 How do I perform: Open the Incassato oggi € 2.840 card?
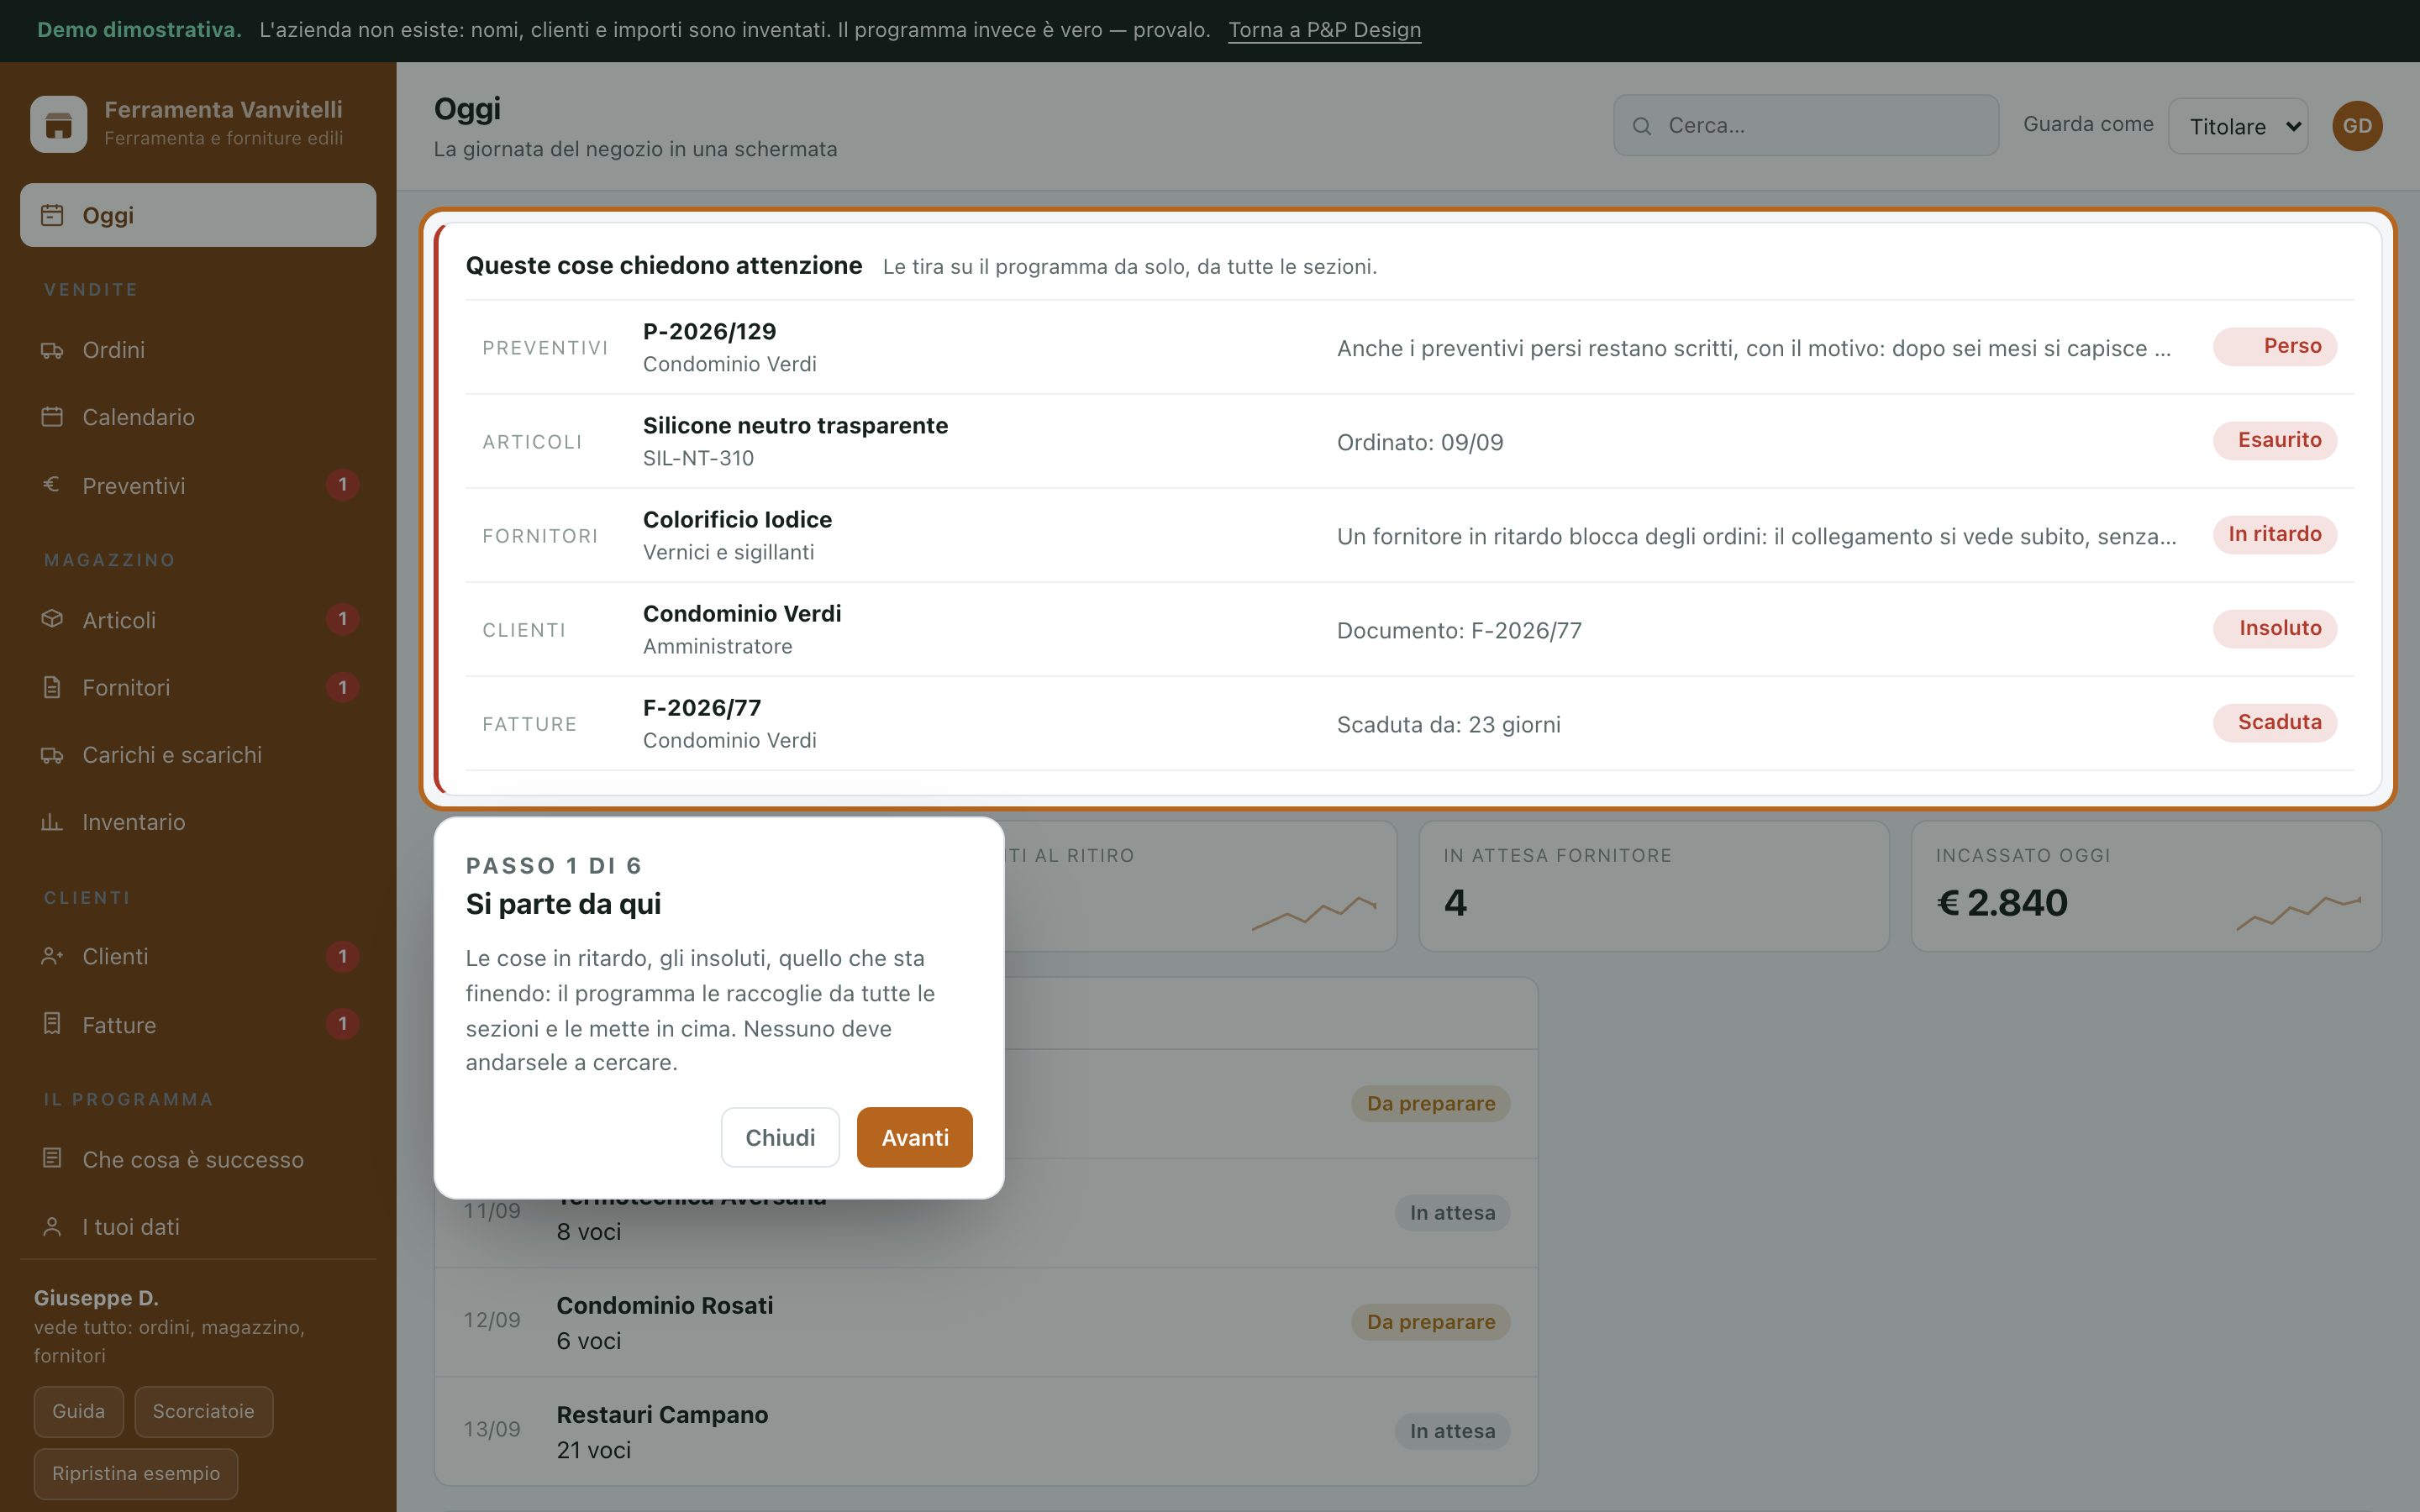[x=2146, y=886]
